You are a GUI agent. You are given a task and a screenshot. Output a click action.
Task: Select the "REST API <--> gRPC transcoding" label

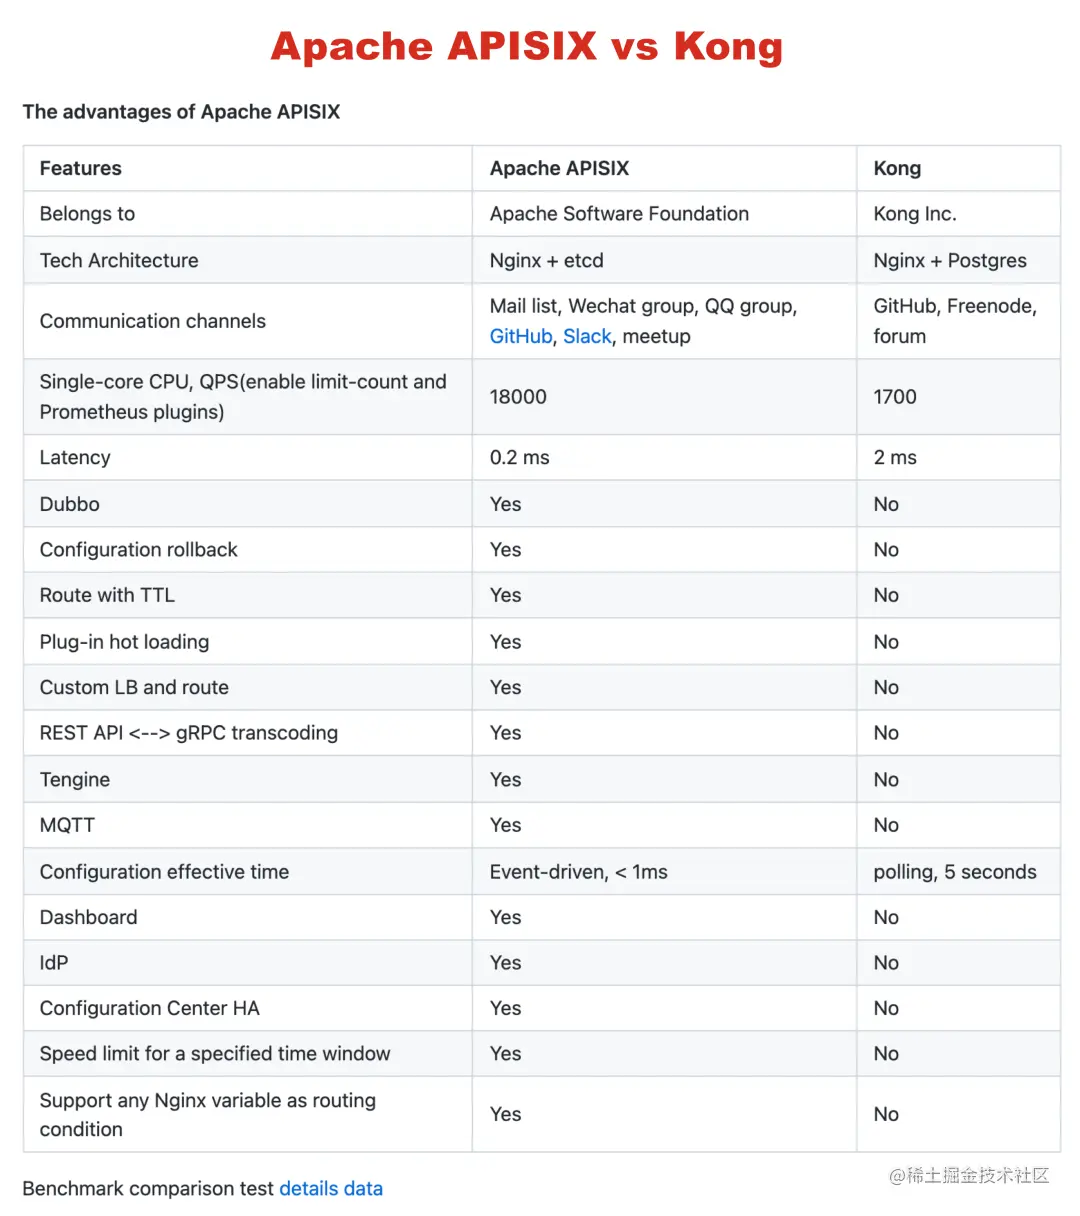pyautogui.click(x=189, y=733)
